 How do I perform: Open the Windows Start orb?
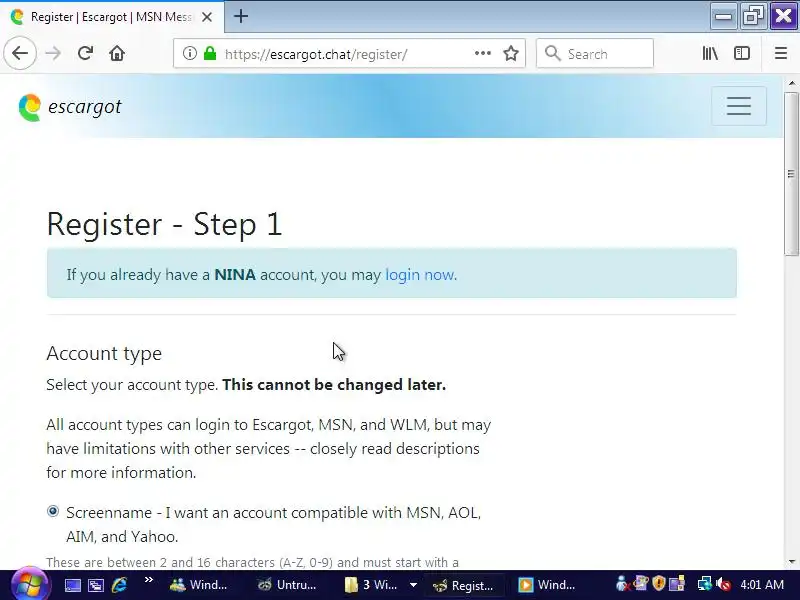tap(30, 585)
